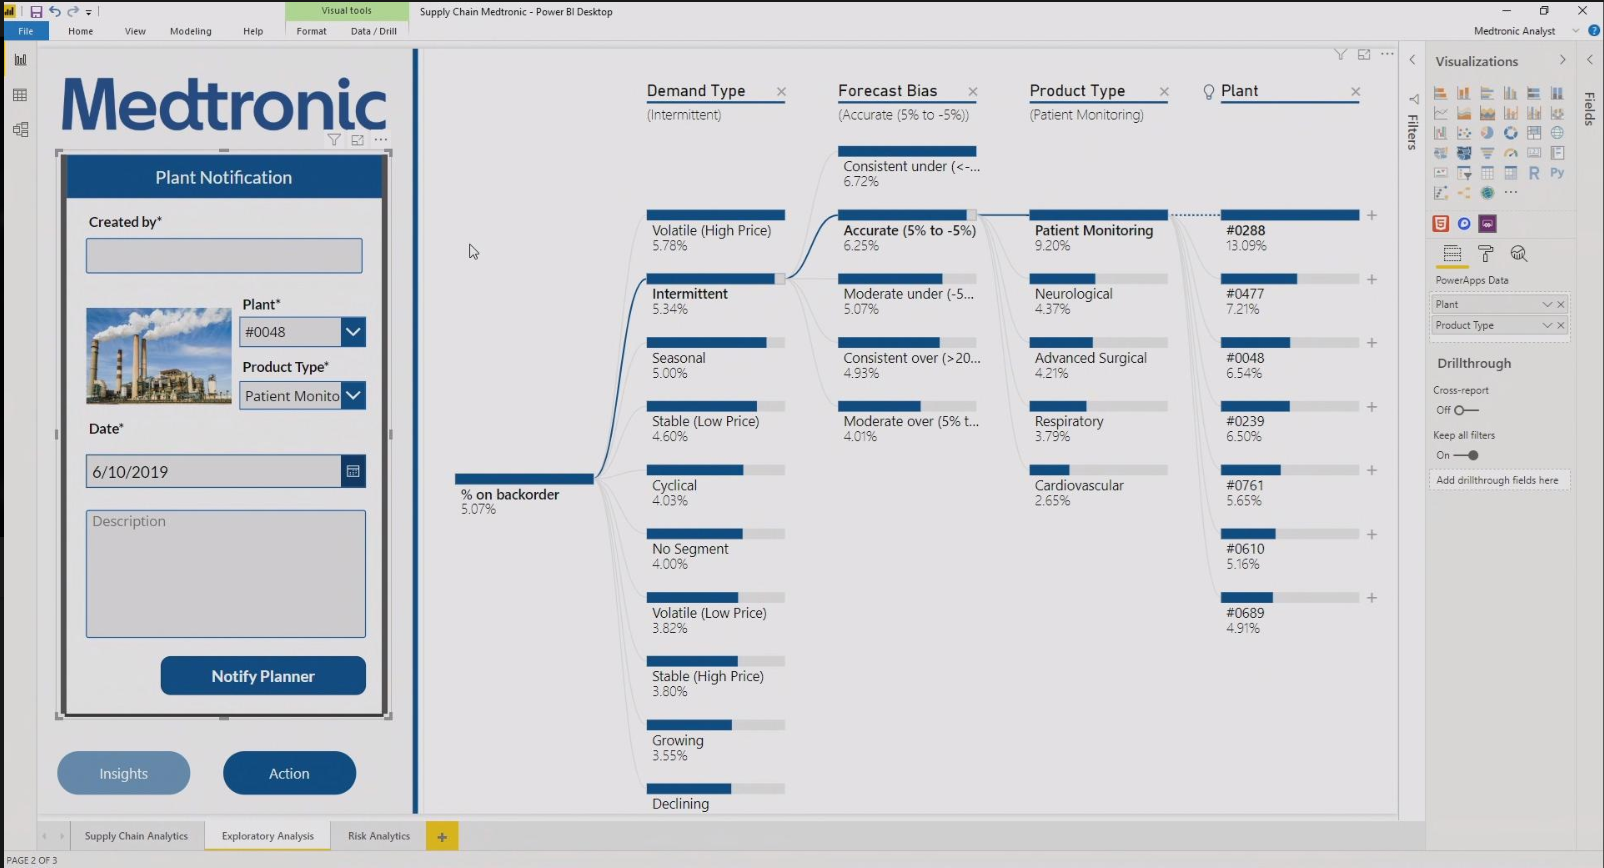The image size is (1604, 868).
Task: Click the Insights button
Action: pos(123,773)
